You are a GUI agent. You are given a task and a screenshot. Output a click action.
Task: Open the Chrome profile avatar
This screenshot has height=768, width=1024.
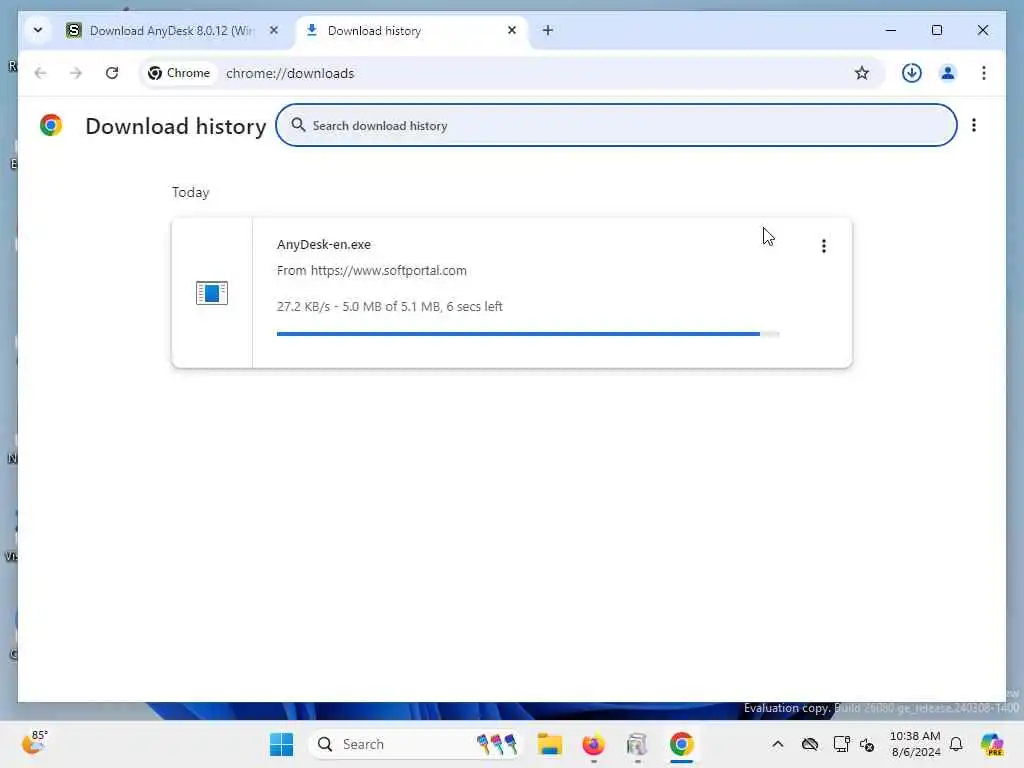[x=948, y=73]
